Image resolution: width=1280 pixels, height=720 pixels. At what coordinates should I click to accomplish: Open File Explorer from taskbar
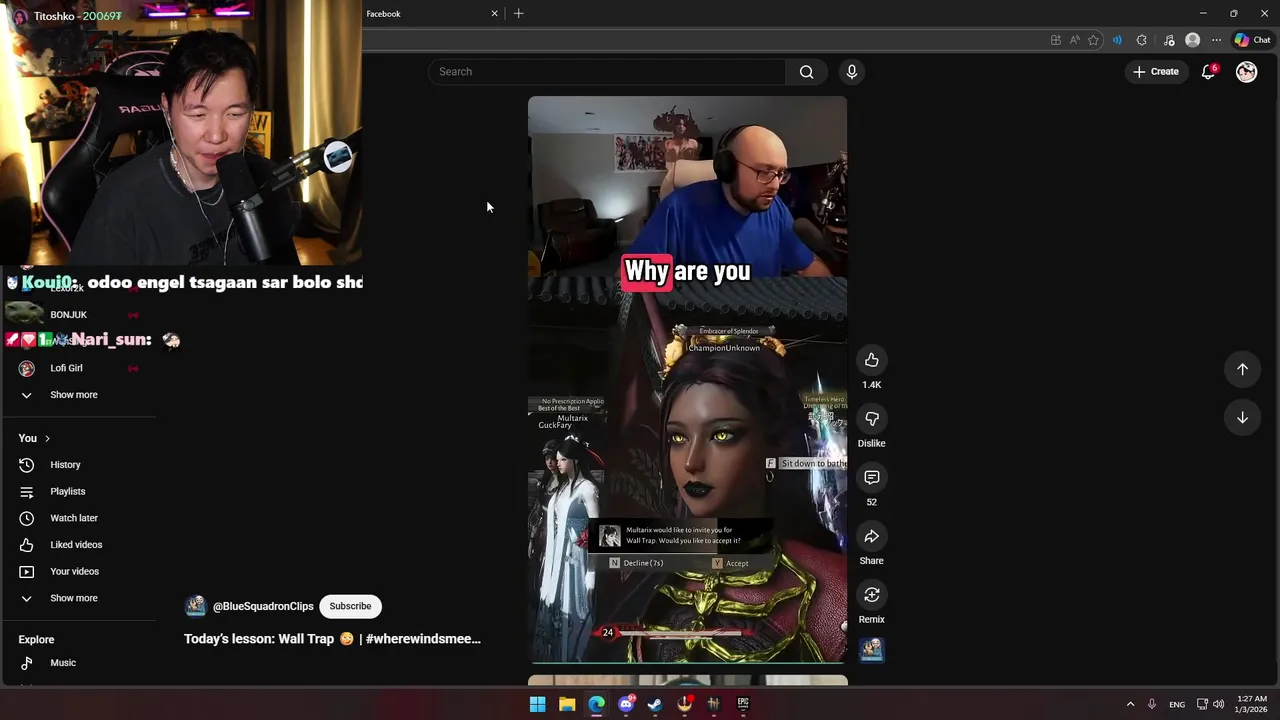[567, 704]
